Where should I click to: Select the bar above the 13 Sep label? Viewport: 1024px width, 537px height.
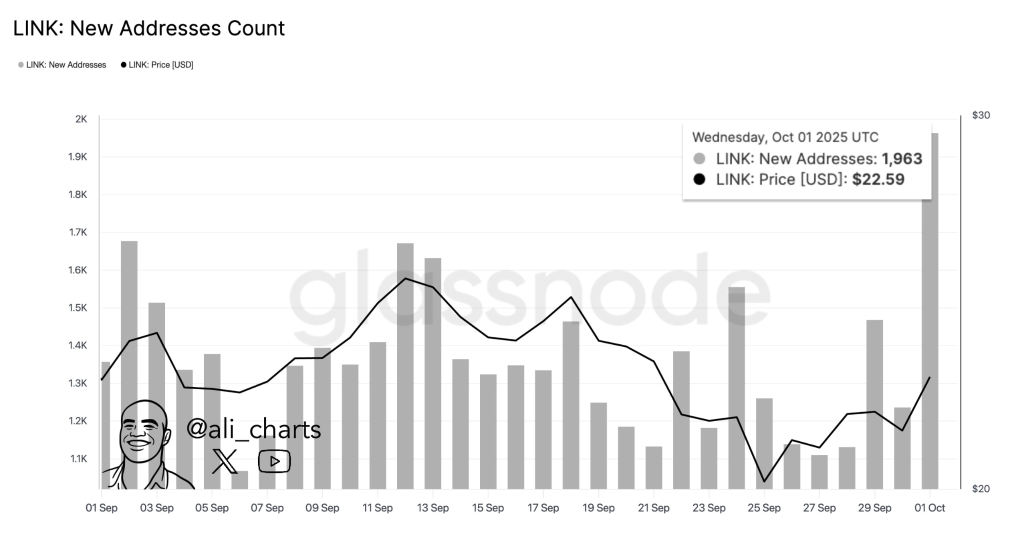click(x=433, y=372)
